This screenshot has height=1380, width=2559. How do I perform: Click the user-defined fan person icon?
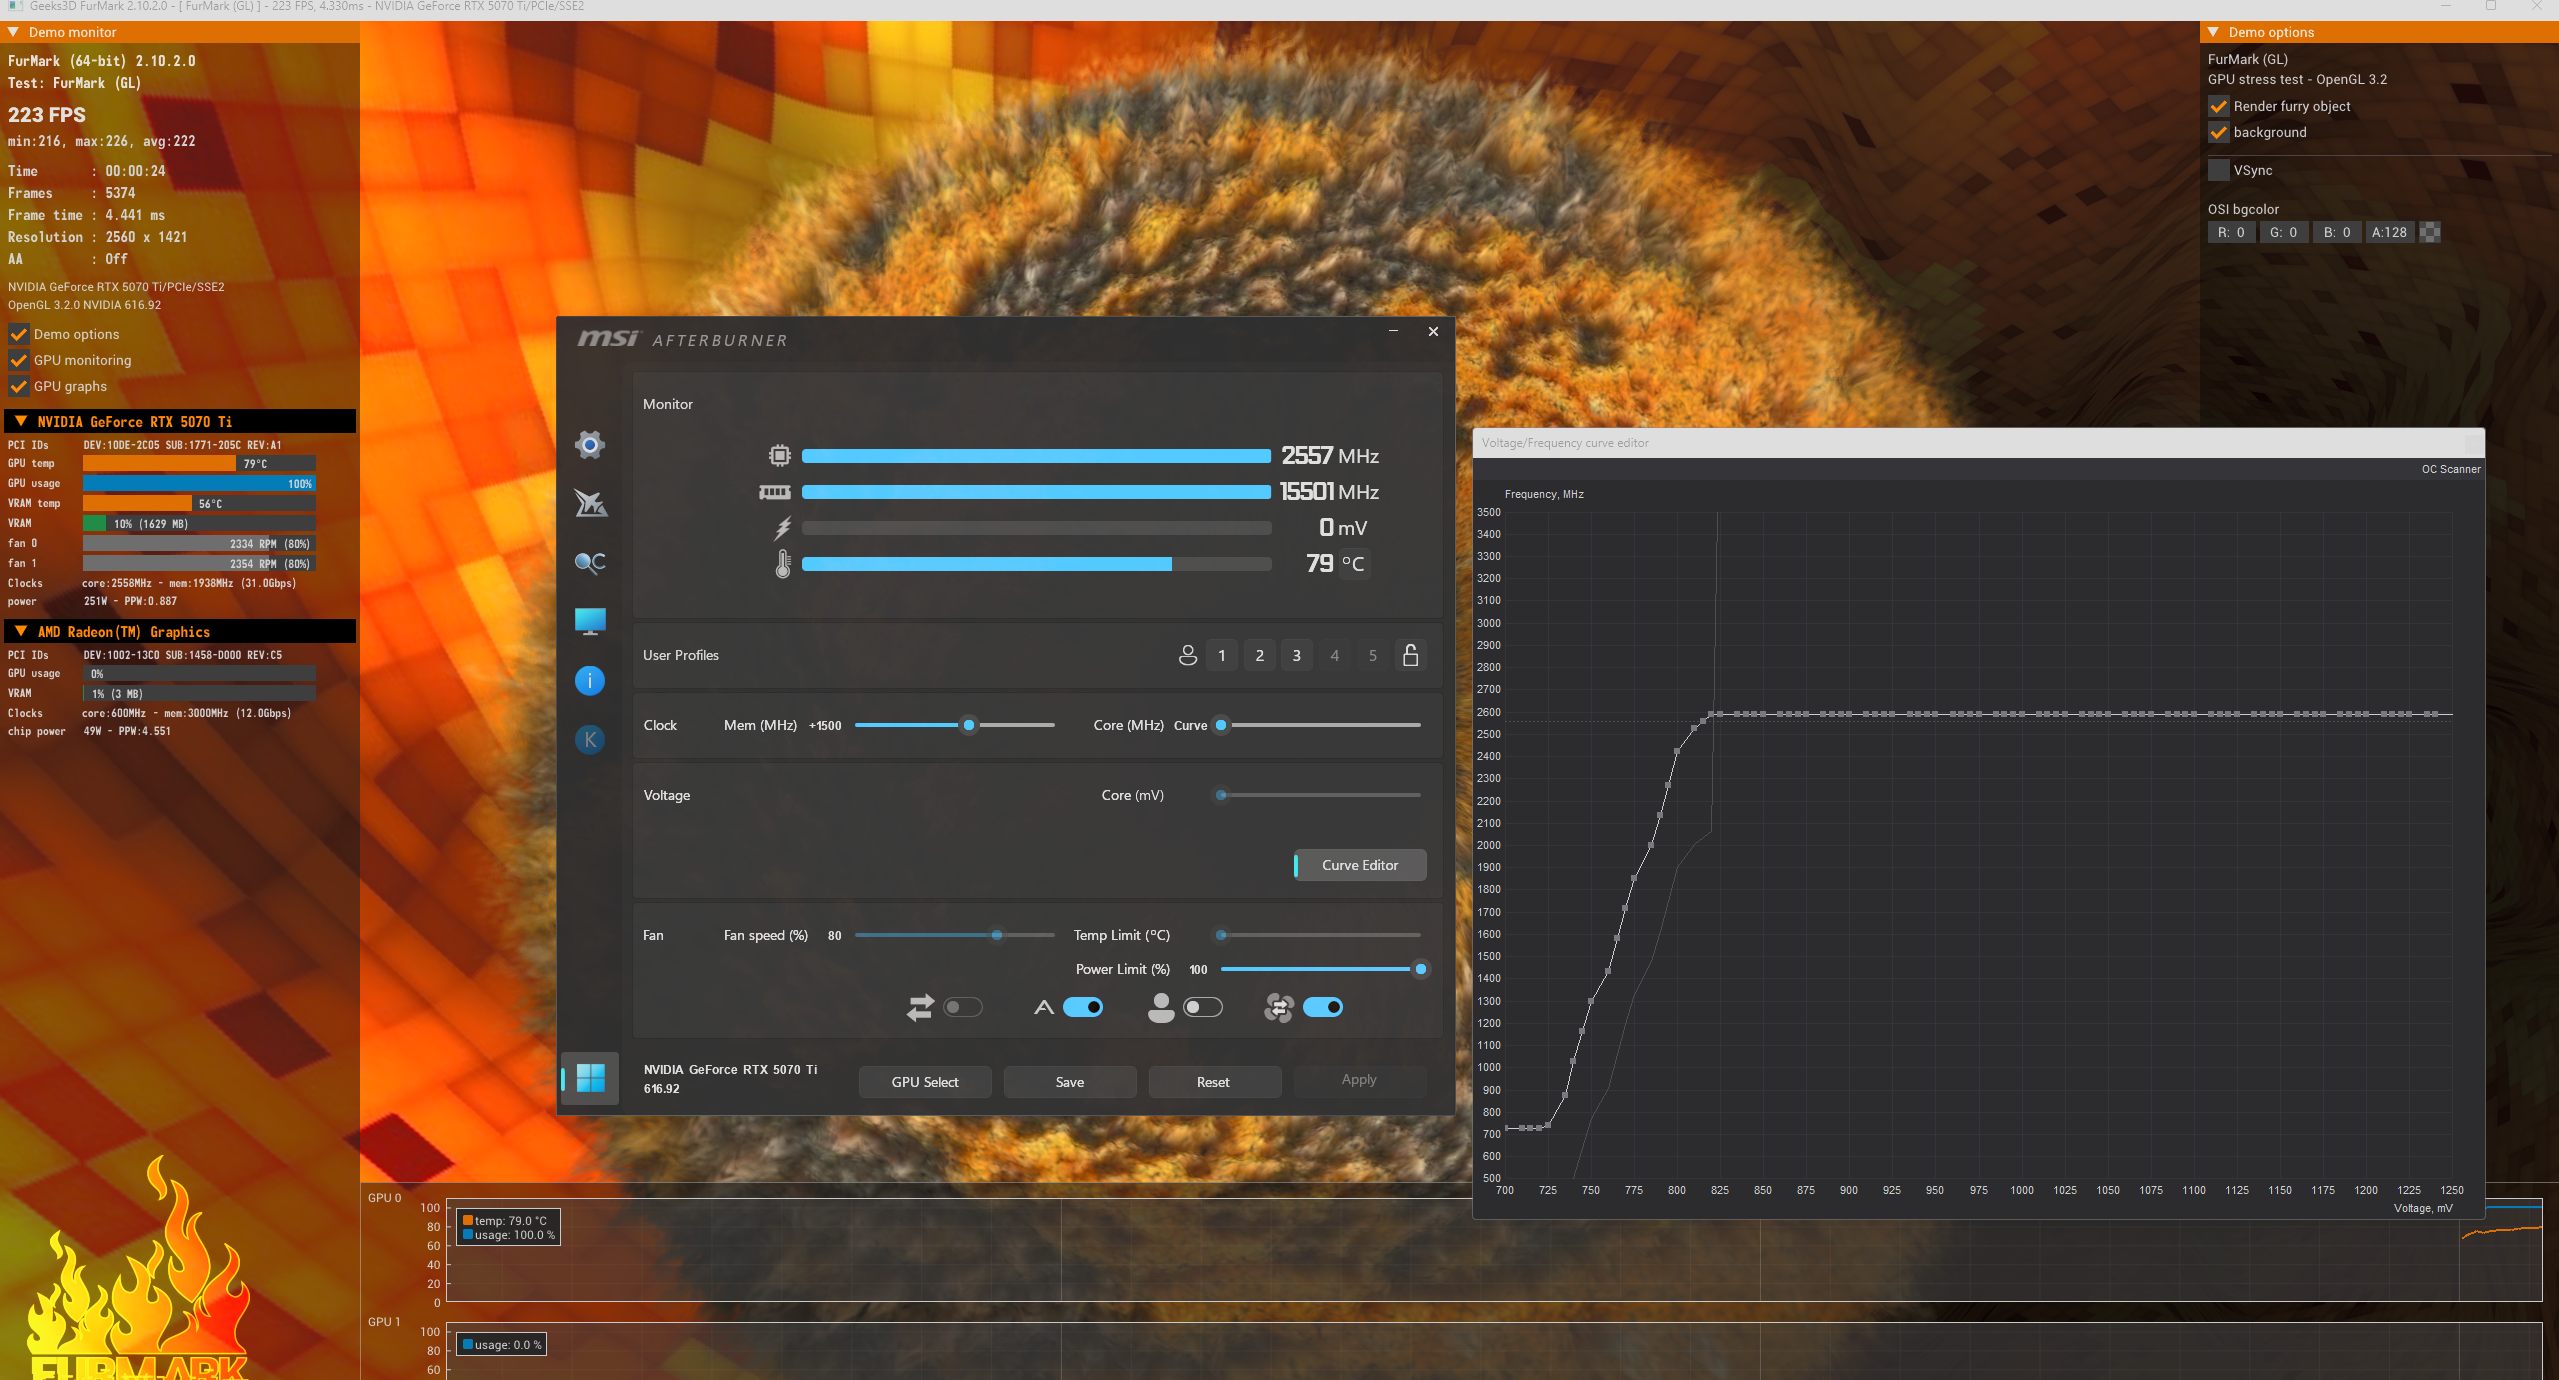1161,1007
